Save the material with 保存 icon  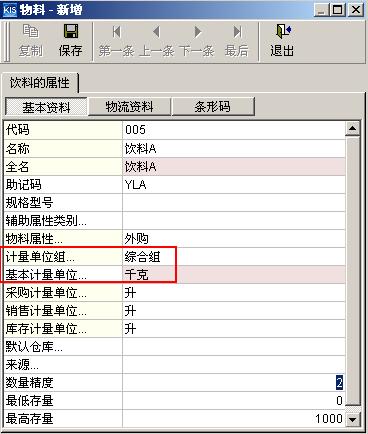[70, 41]
